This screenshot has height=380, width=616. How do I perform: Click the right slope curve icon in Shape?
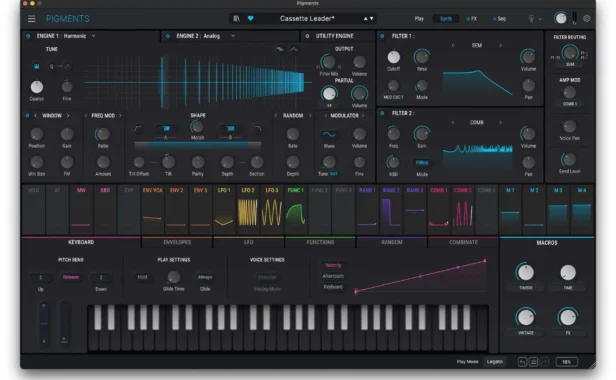pos(257,129)
